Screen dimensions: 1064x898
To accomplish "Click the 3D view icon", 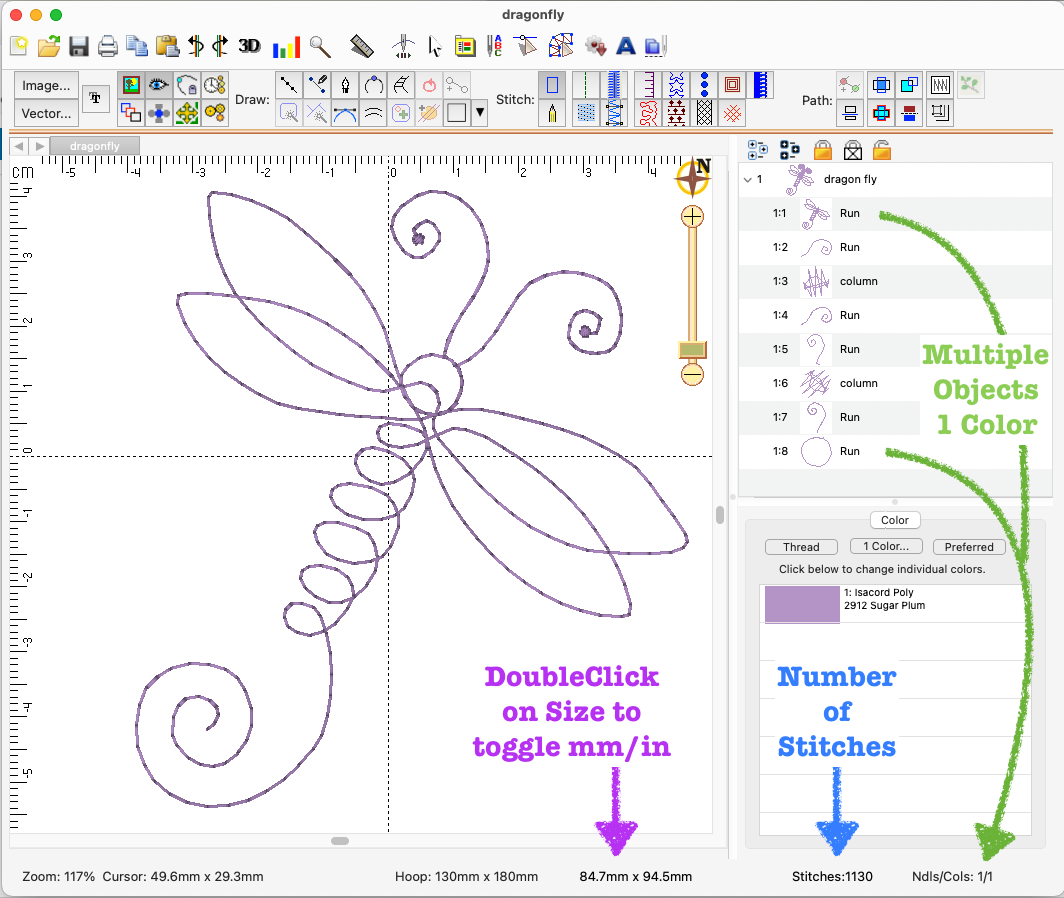I will 249,46.
